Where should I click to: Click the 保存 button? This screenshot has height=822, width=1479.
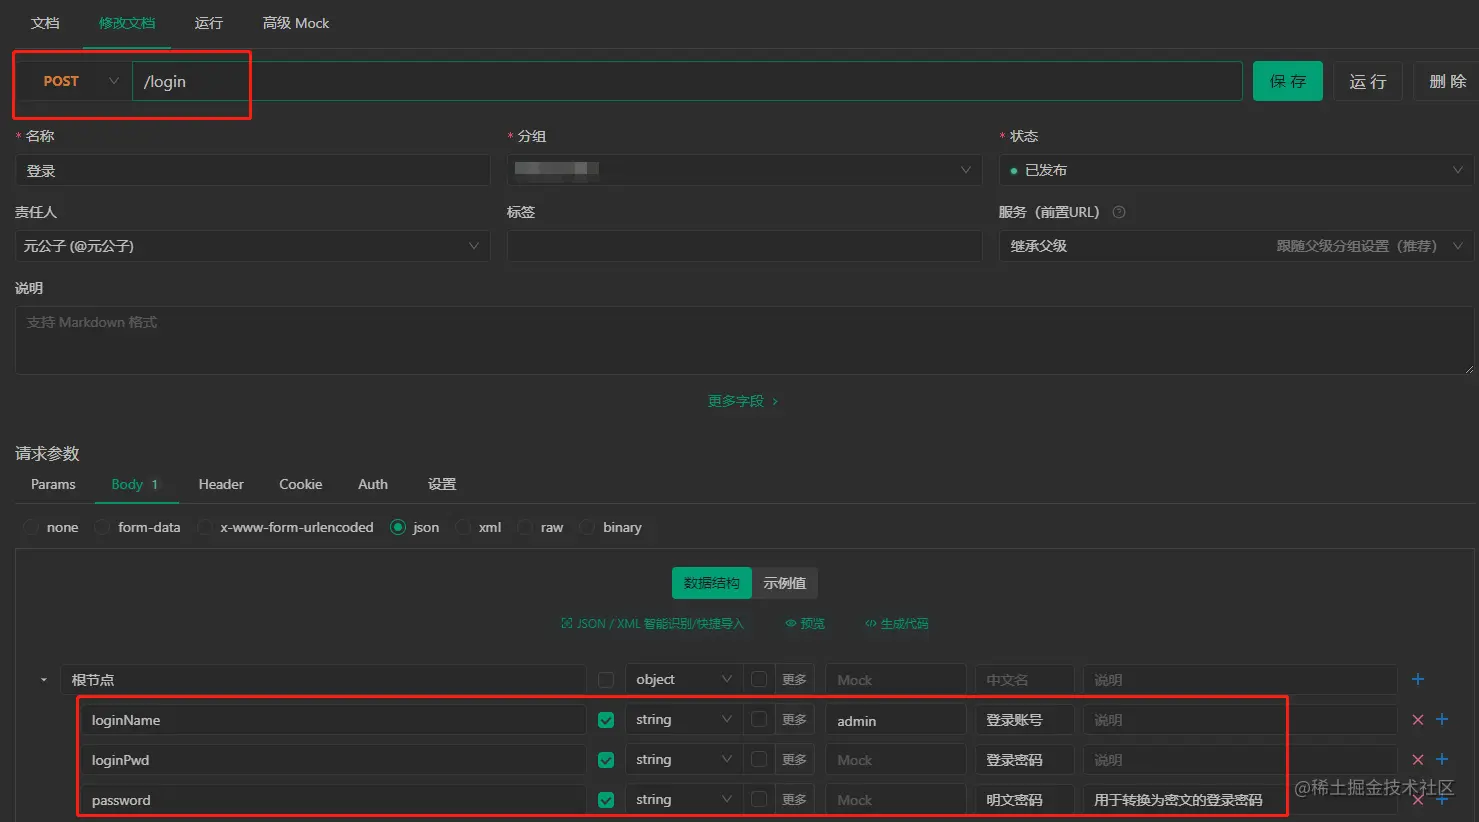pyautogui.click(x=1287, y=81)
